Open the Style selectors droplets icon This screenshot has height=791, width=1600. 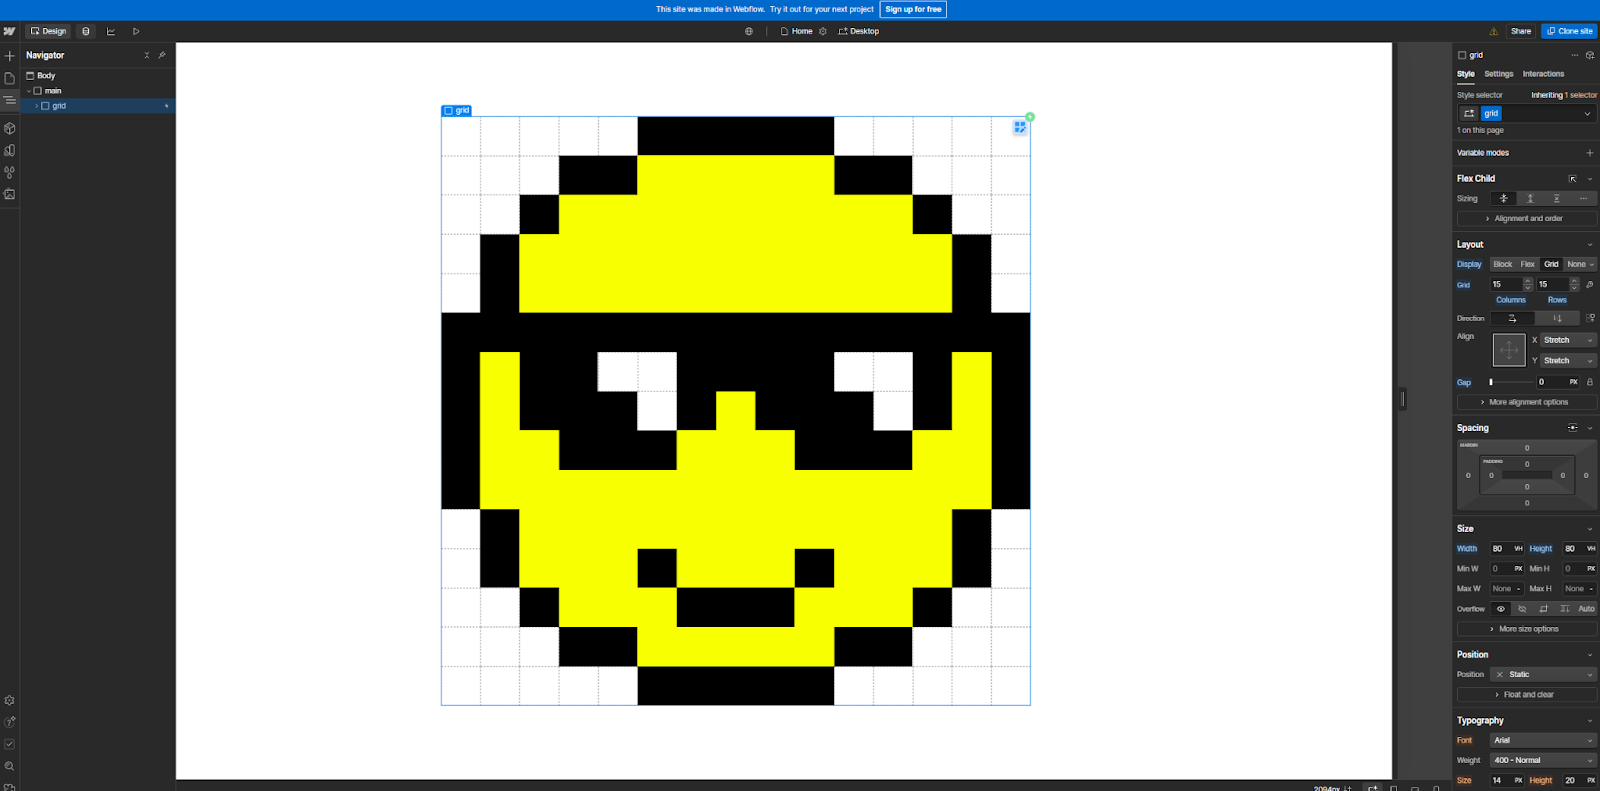tap(9, 172)
